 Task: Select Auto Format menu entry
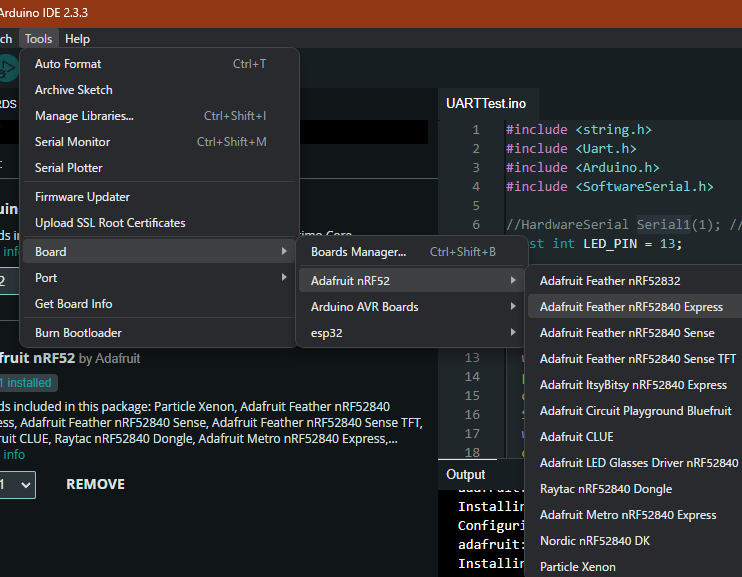159,64
